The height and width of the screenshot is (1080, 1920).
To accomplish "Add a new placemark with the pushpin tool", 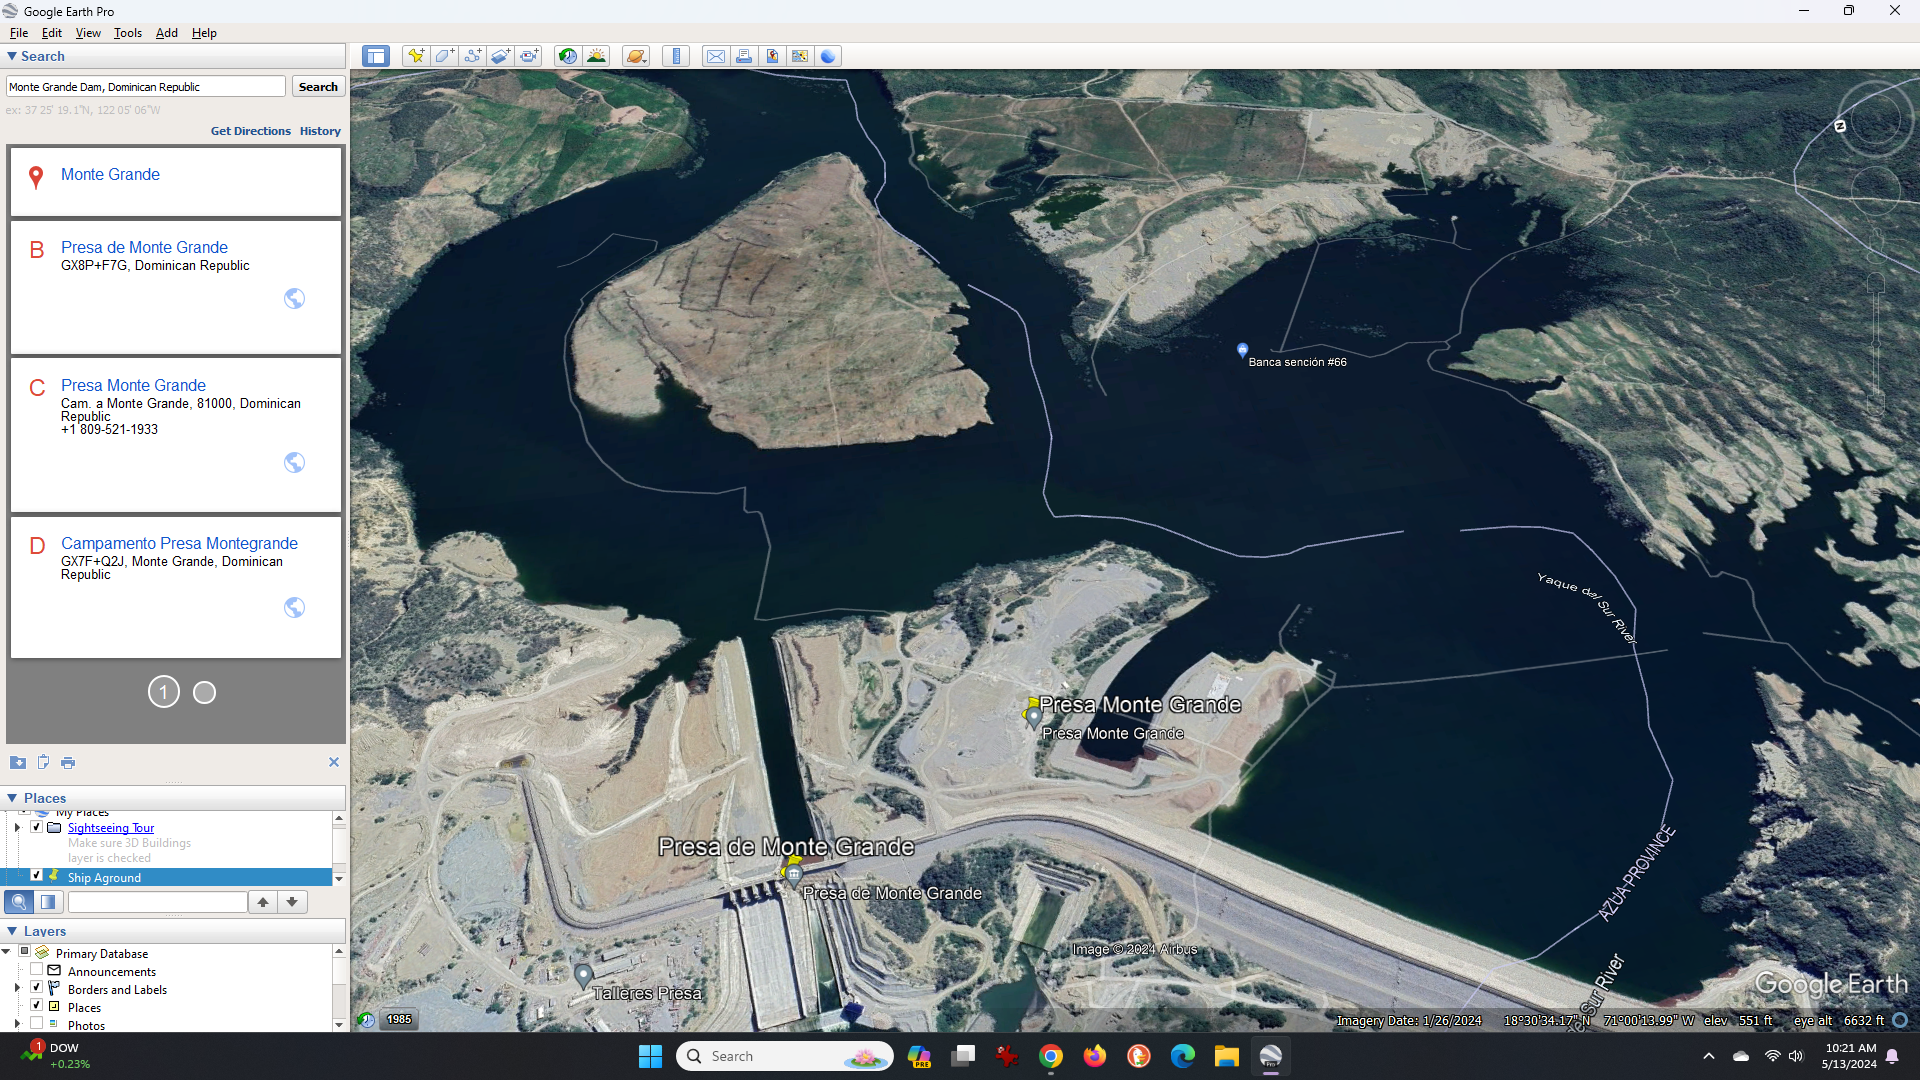I will pyautogui.click(x=415, y=56).
